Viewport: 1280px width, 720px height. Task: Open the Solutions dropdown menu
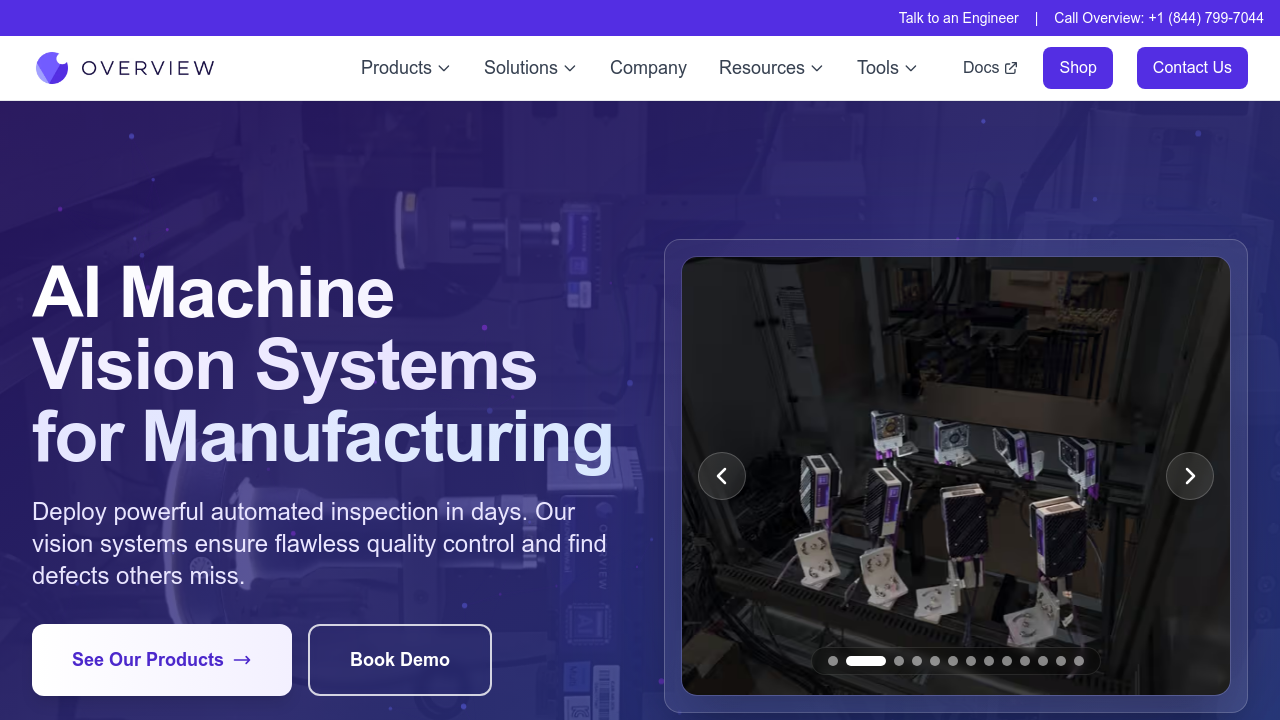tap(530, 68)
